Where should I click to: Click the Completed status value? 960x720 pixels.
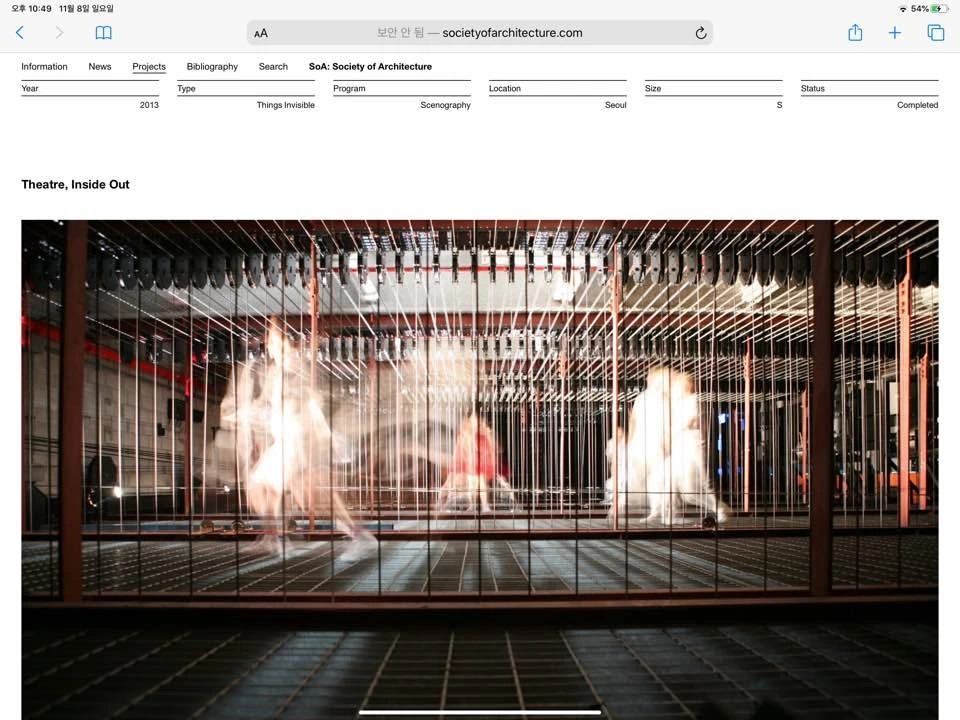(x=917, y=105)
